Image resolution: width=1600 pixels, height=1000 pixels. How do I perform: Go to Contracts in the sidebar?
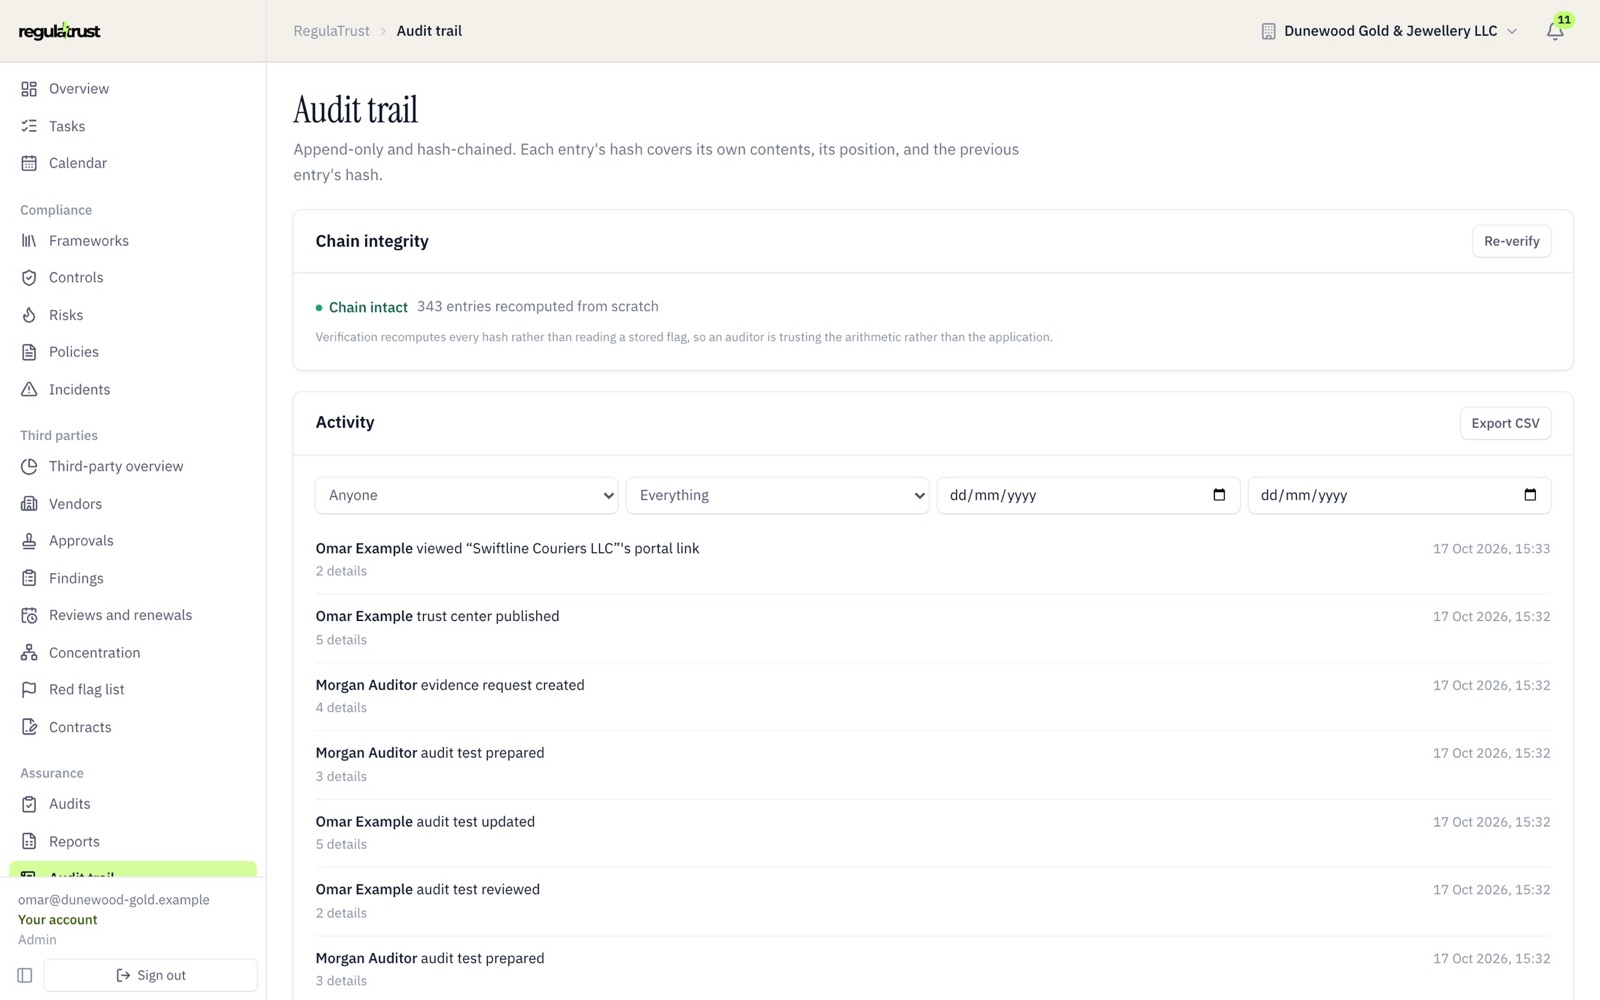coord(133,727)
